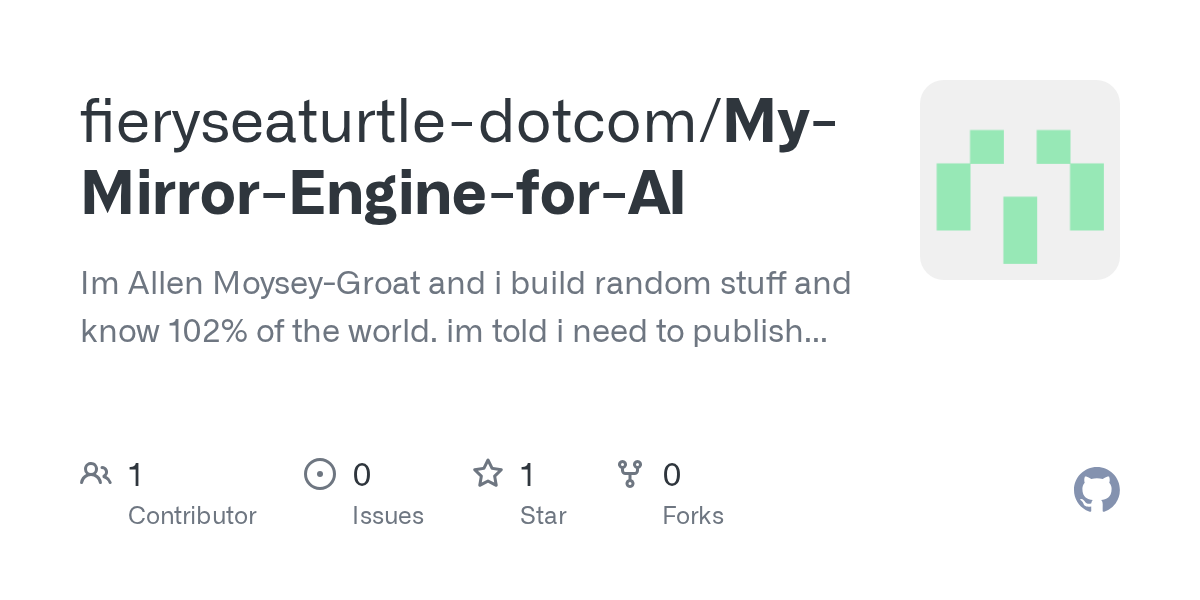Click the issues count number 0
The height and width of the screenshot is (600, 1200).
point(362,474)
